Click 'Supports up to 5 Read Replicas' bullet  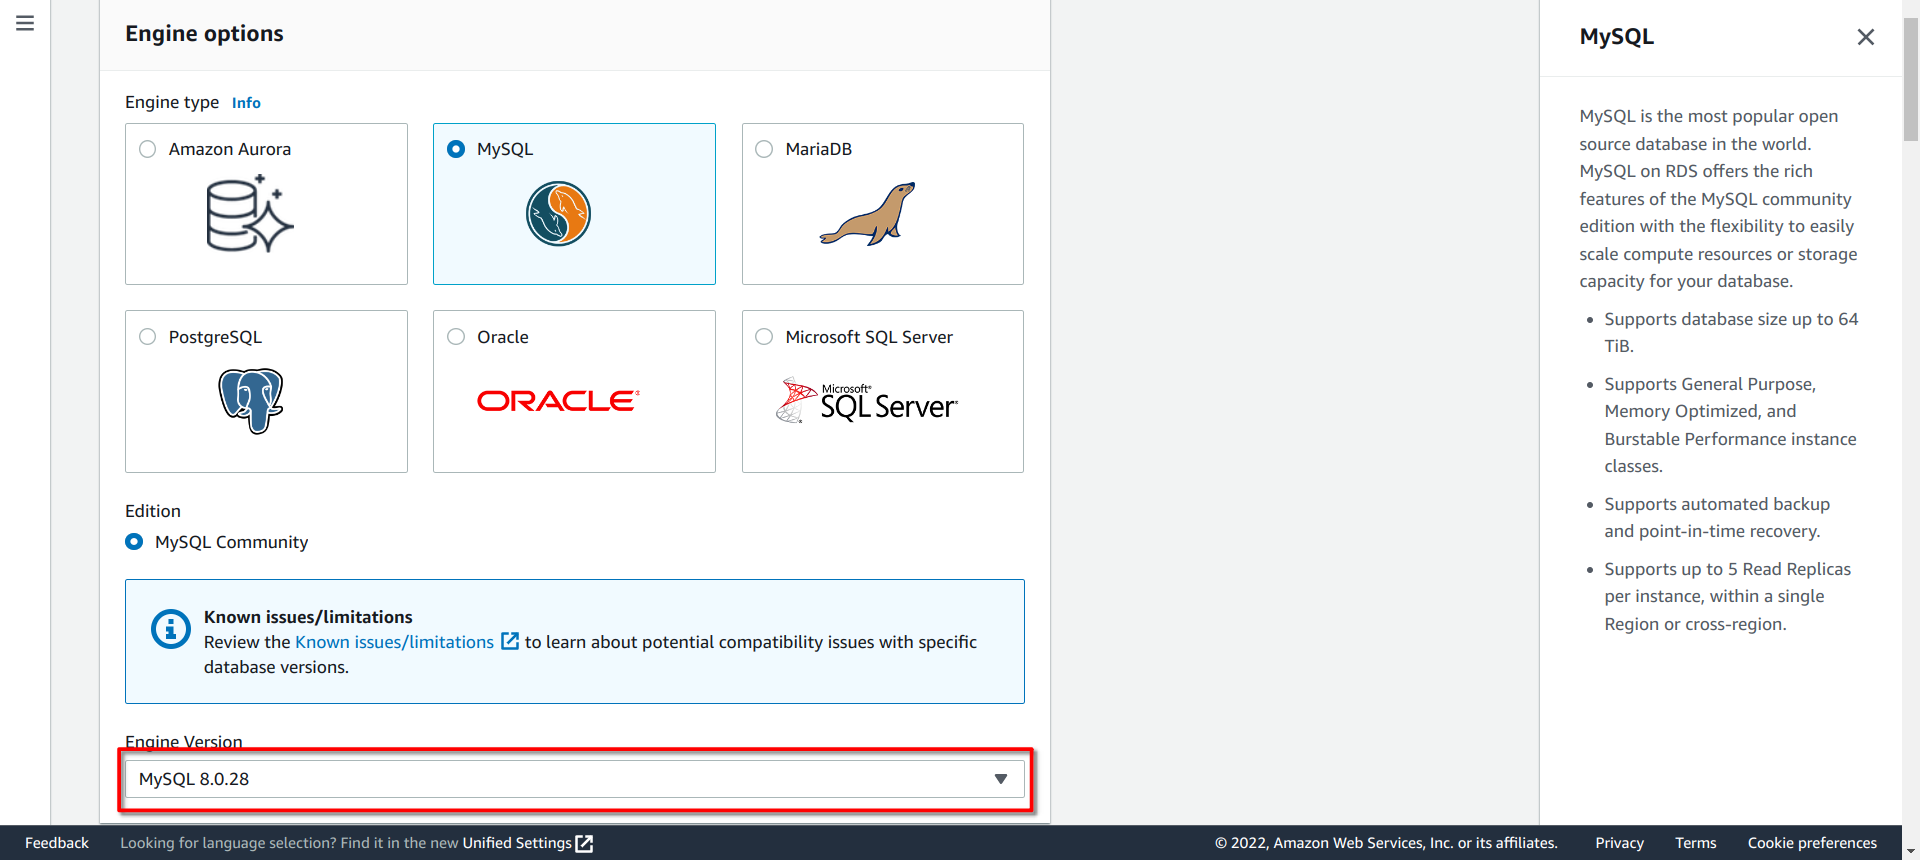(x=1728, y=596)
